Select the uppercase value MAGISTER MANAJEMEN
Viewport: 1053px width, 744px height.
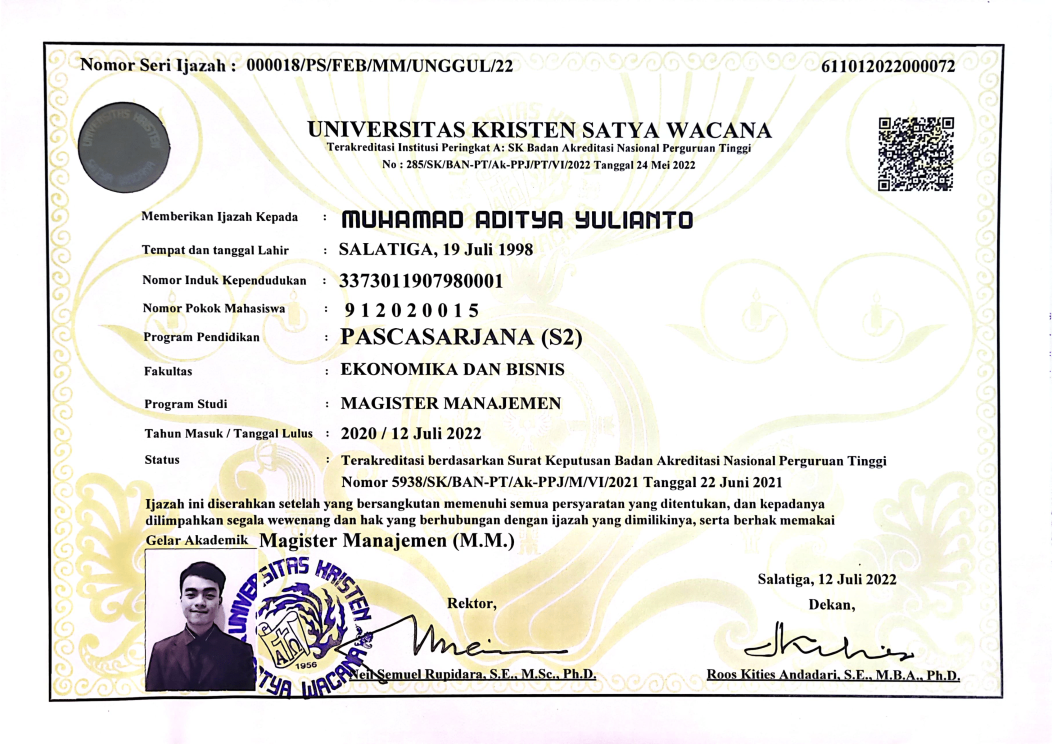pos(451,404)
